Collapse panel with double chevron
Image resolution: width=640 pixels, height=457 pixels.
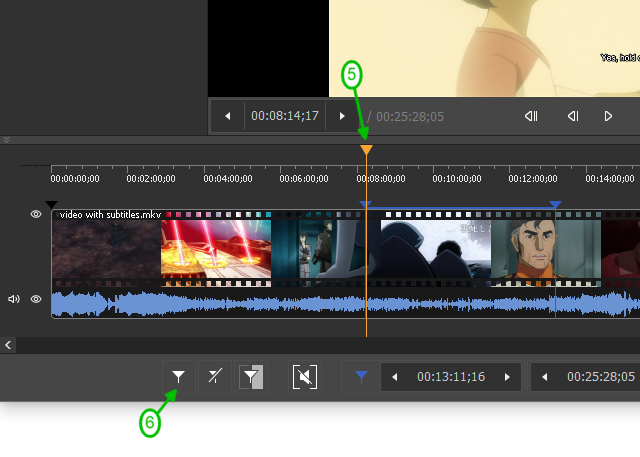tap(7, 140)
